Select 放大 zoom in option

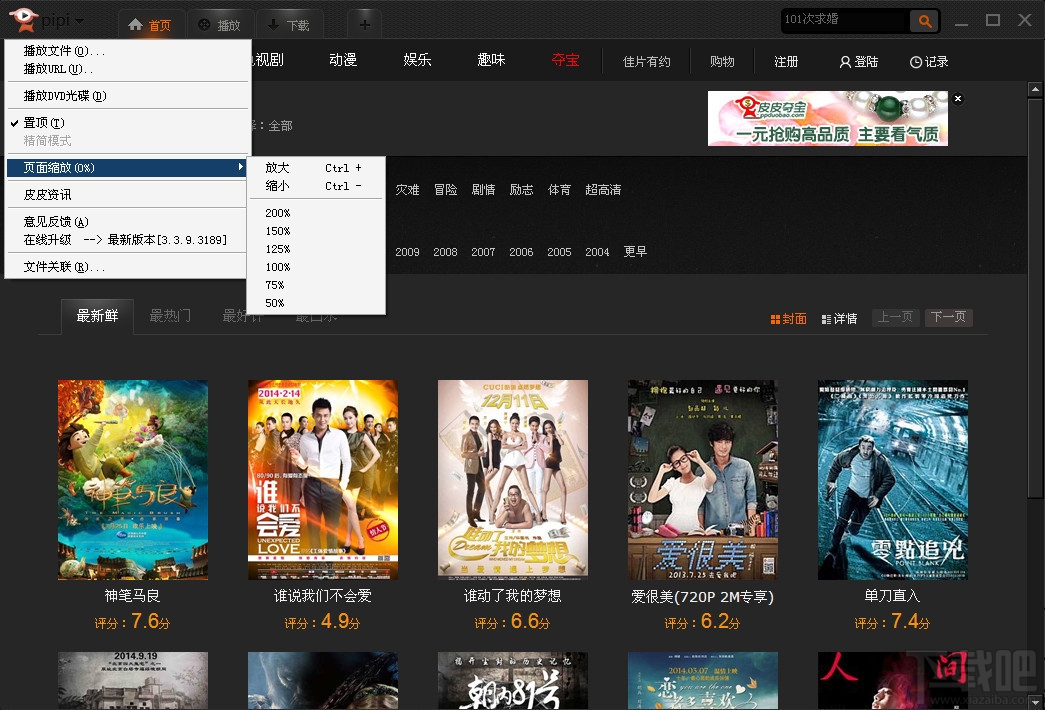click(x=316, y=168)
